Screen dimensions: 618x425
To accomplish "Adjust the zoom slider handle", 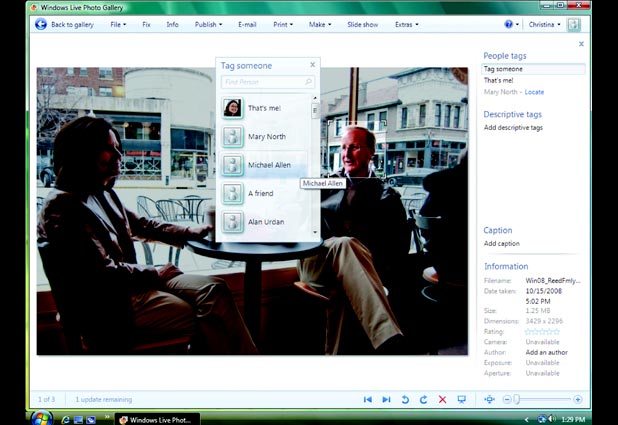I will point(518,400).
